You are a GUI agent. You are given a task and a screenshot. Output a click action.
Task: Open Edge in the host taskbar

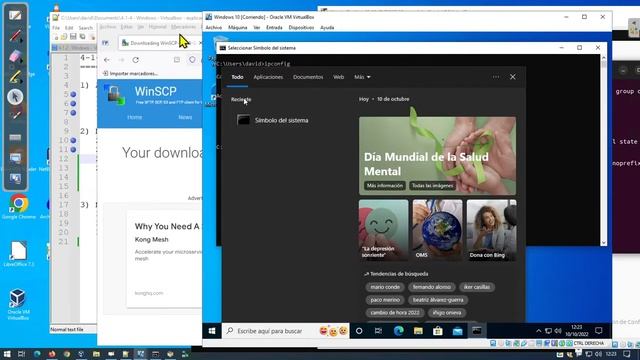click(x=37, y=354)
